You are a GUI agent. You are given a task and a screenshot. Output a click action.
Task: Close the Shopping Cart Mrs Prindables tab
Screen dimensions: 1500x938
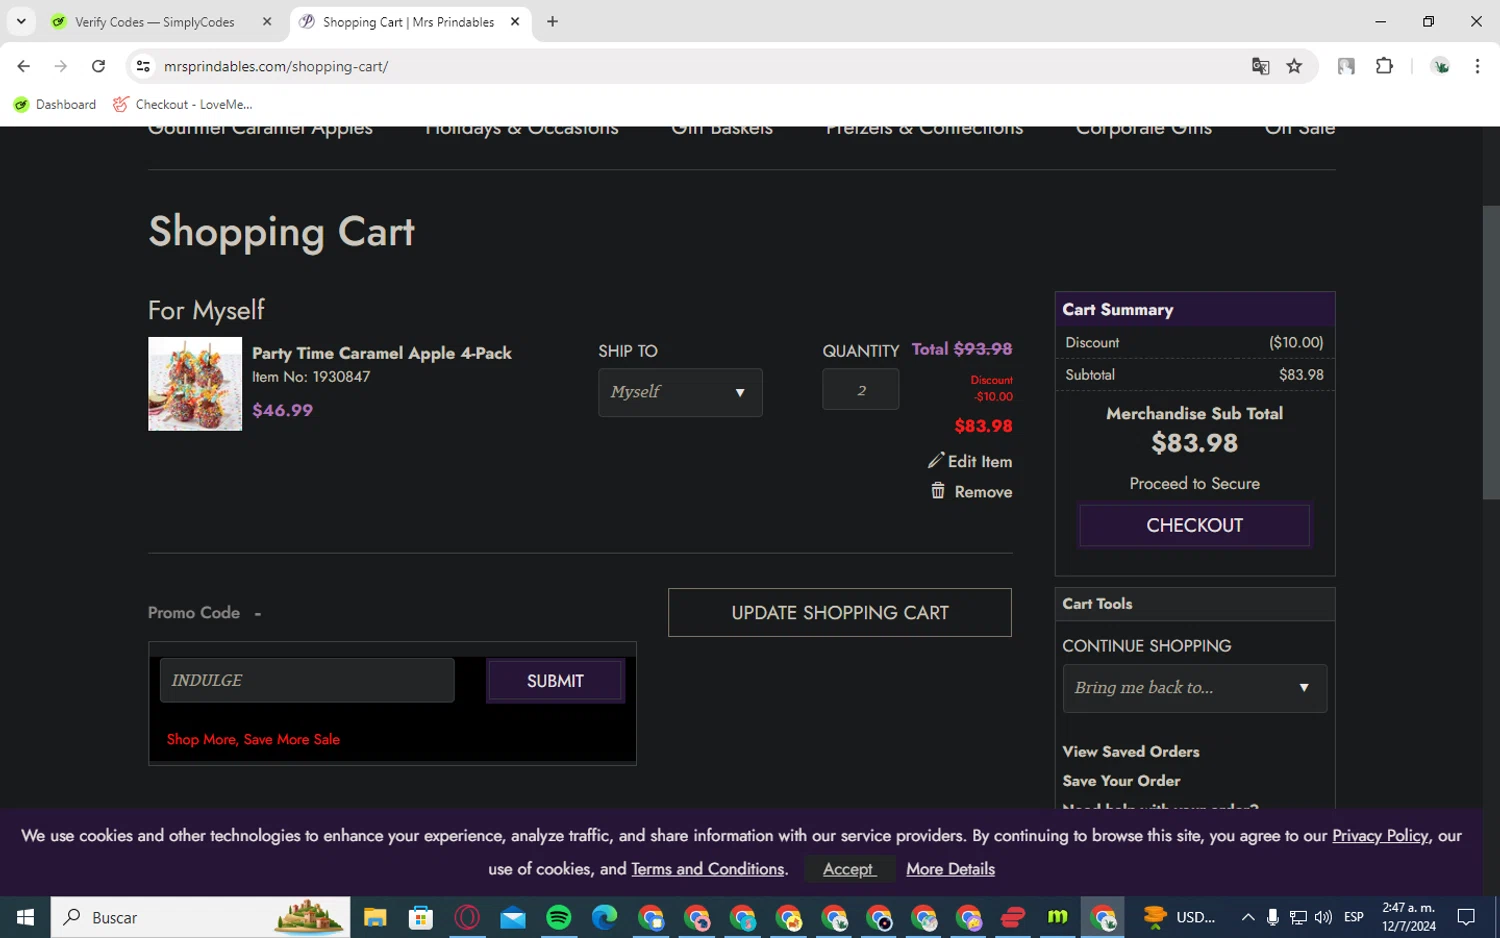(x=515, y=21)
